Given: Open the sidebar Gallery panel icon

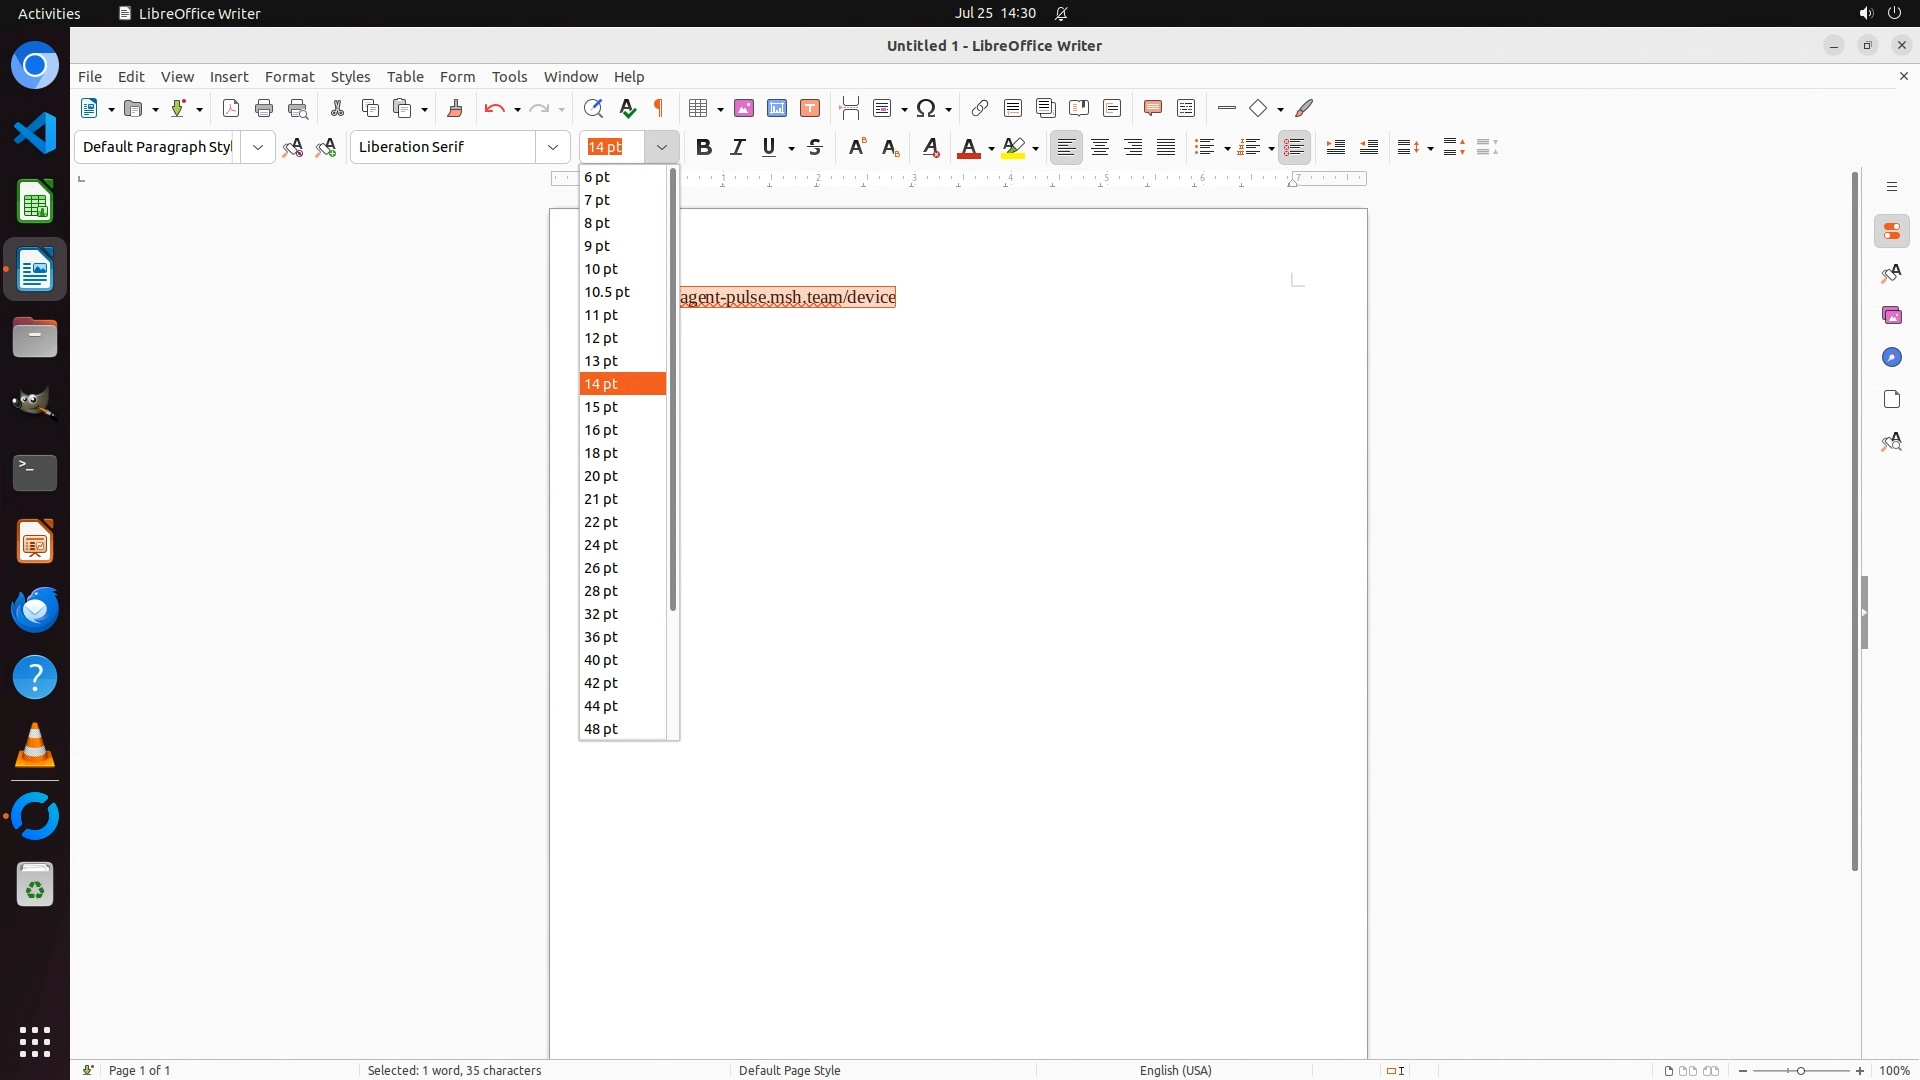Looking at the screenshot, I should click(x=1891, y=316).
